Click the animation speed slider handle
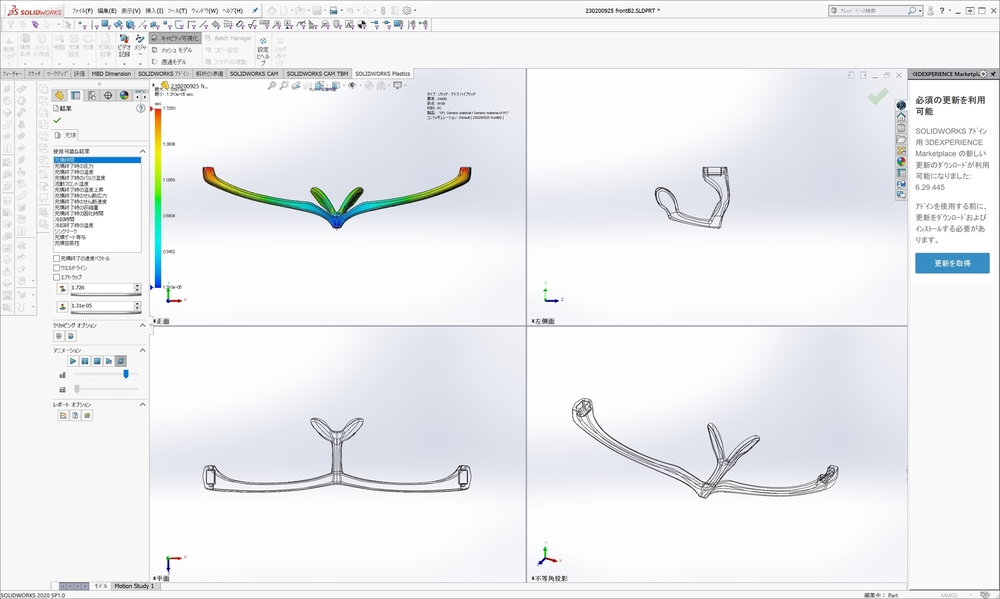1000x599 pixels. pyautogui.click(x=126, y=374)
